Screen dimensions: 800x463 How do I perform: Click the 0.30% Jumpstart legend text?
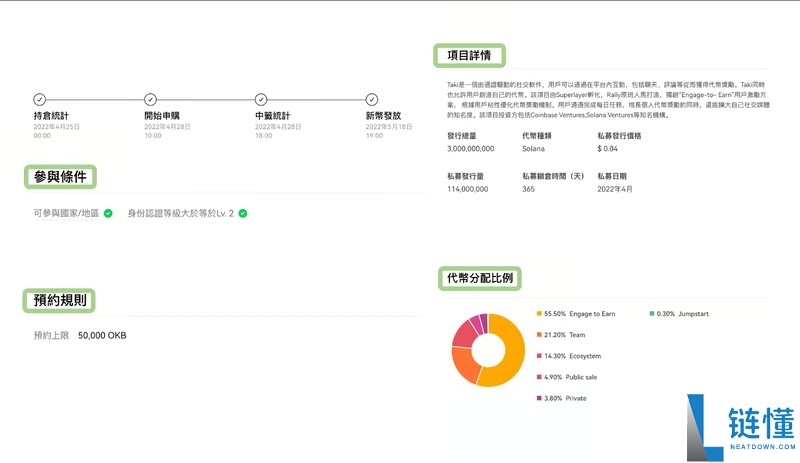[x=683, y=313]
